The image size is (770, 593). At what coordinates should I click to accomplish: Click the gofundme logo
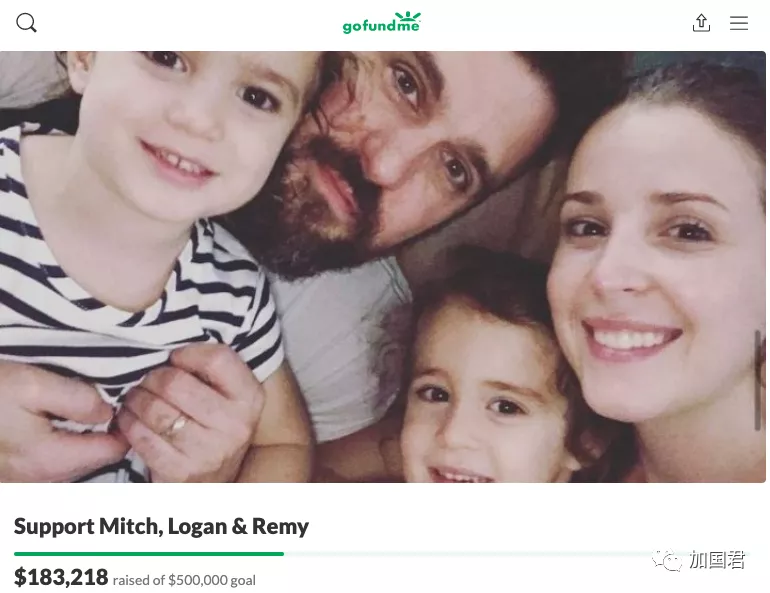(382, 23)
